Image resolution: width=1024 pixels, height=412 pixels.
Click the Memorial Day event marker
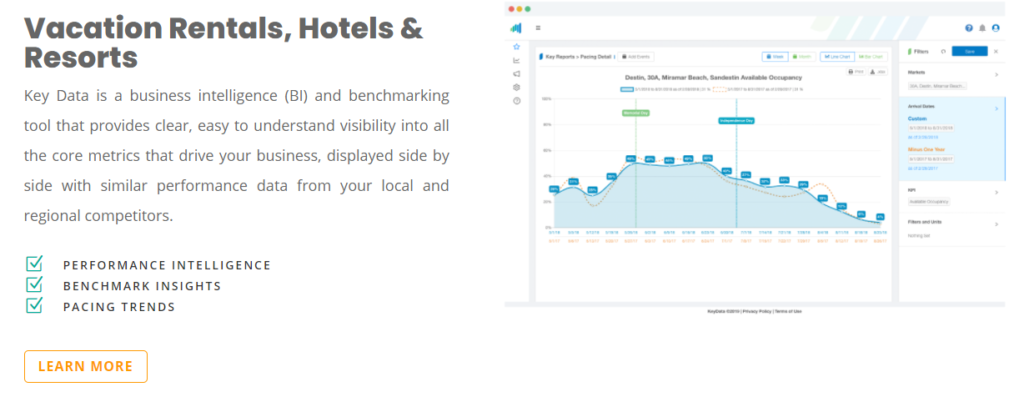click(635, 112)
